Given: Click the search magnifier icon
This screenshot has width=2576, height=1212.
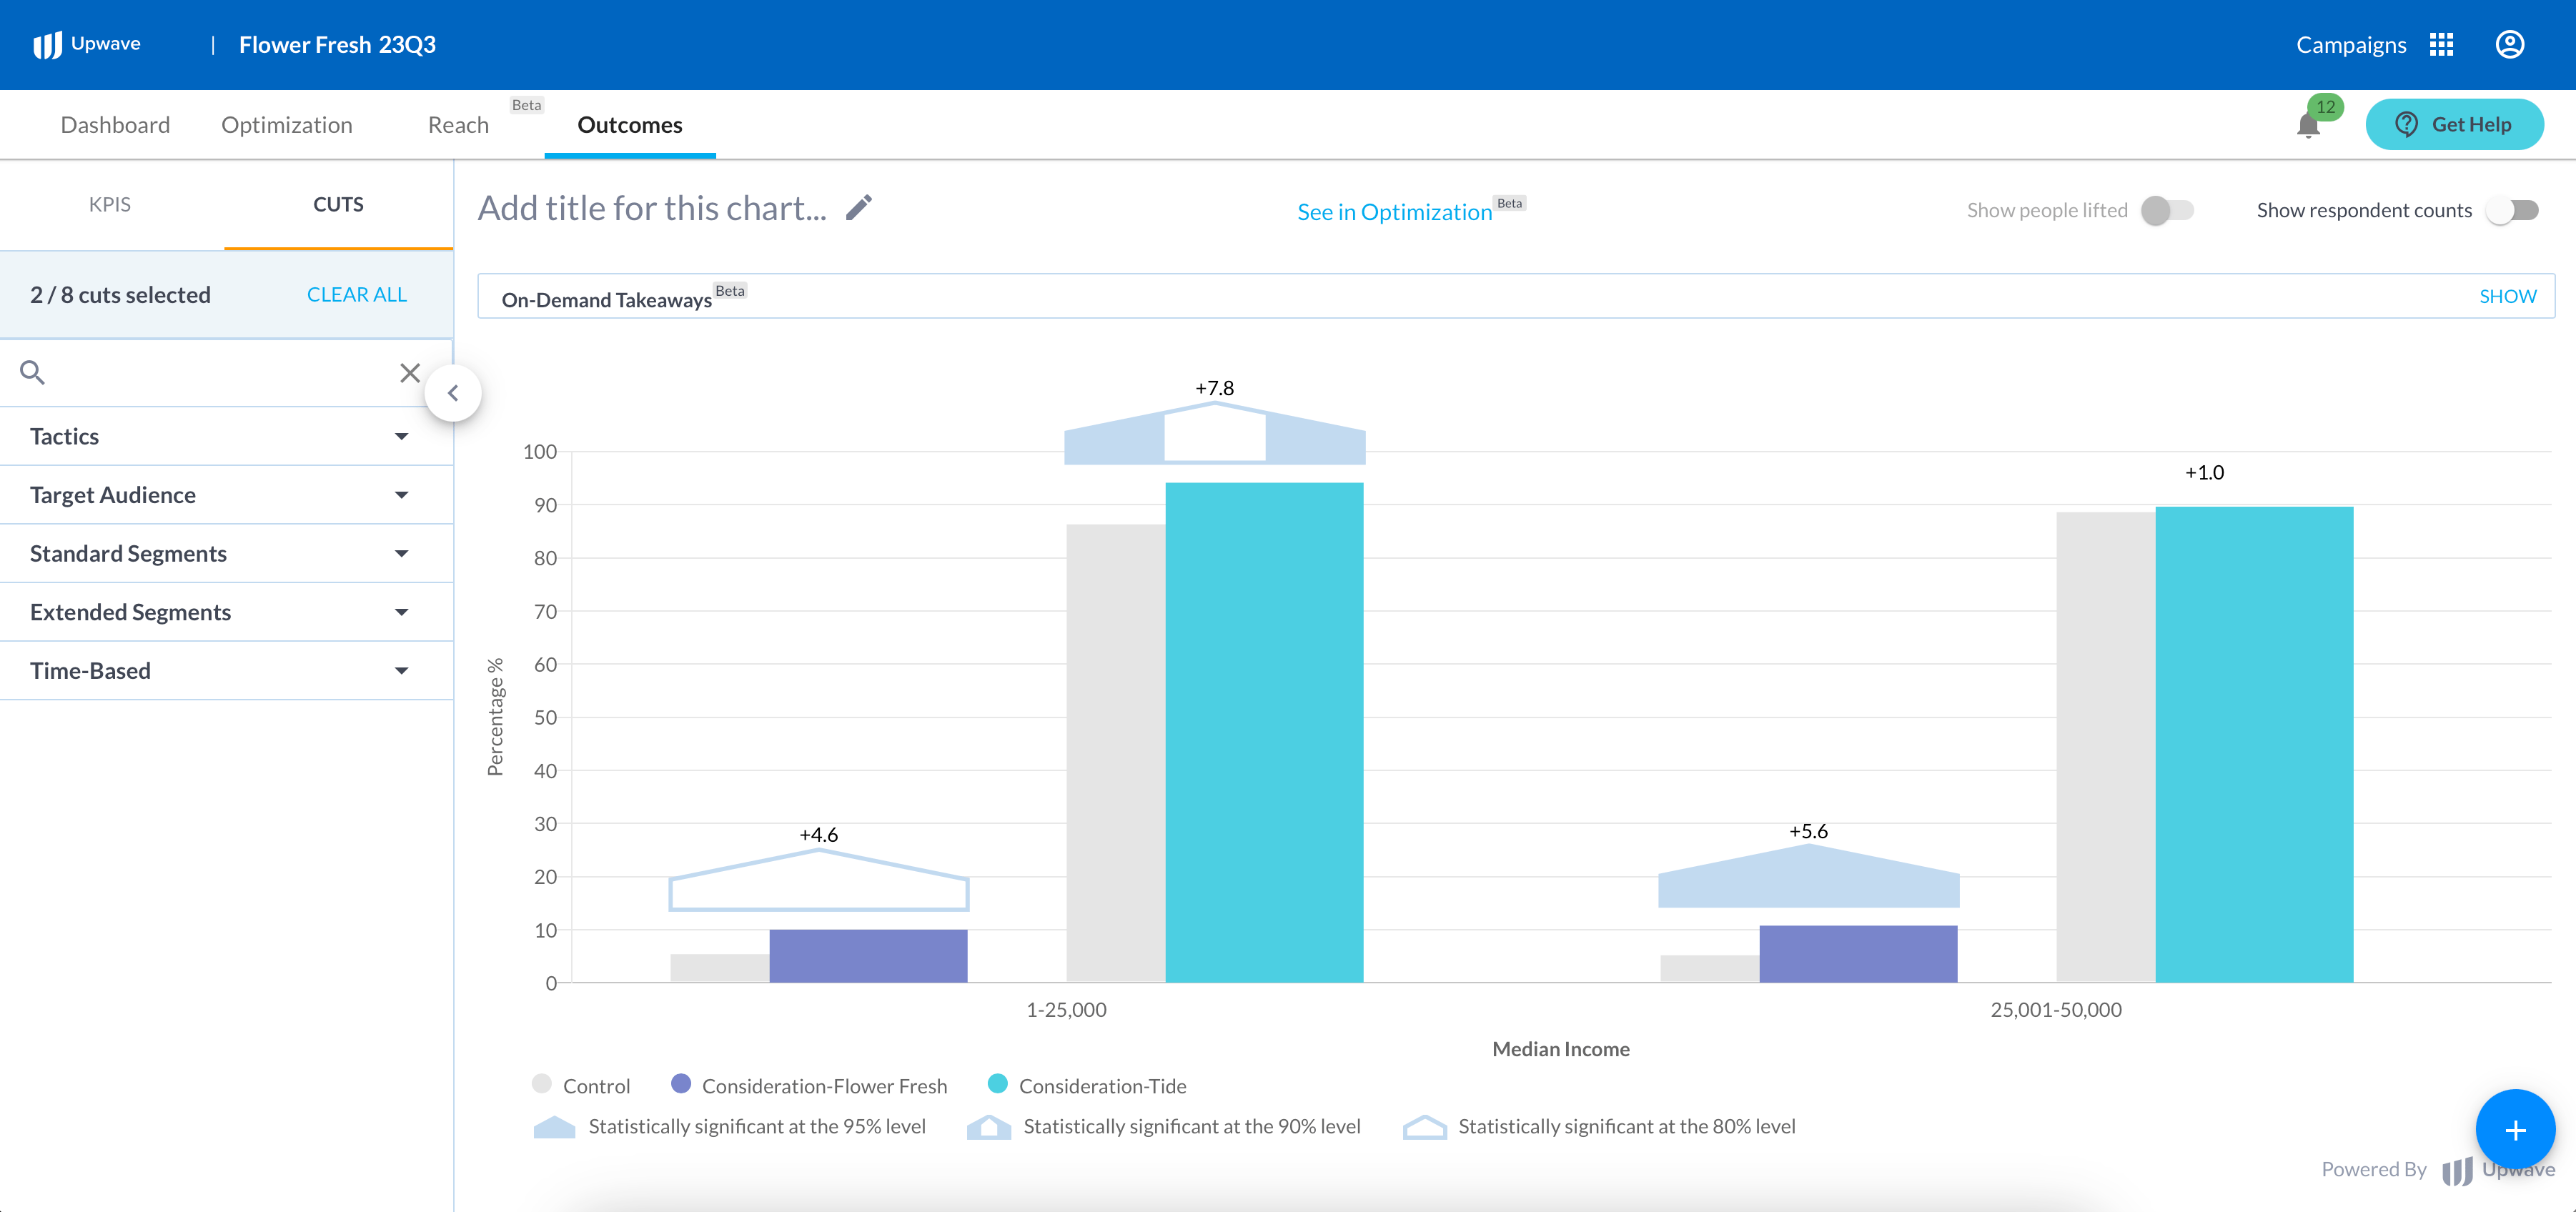Looking at the screenshot, I should [x=33, y=373].
